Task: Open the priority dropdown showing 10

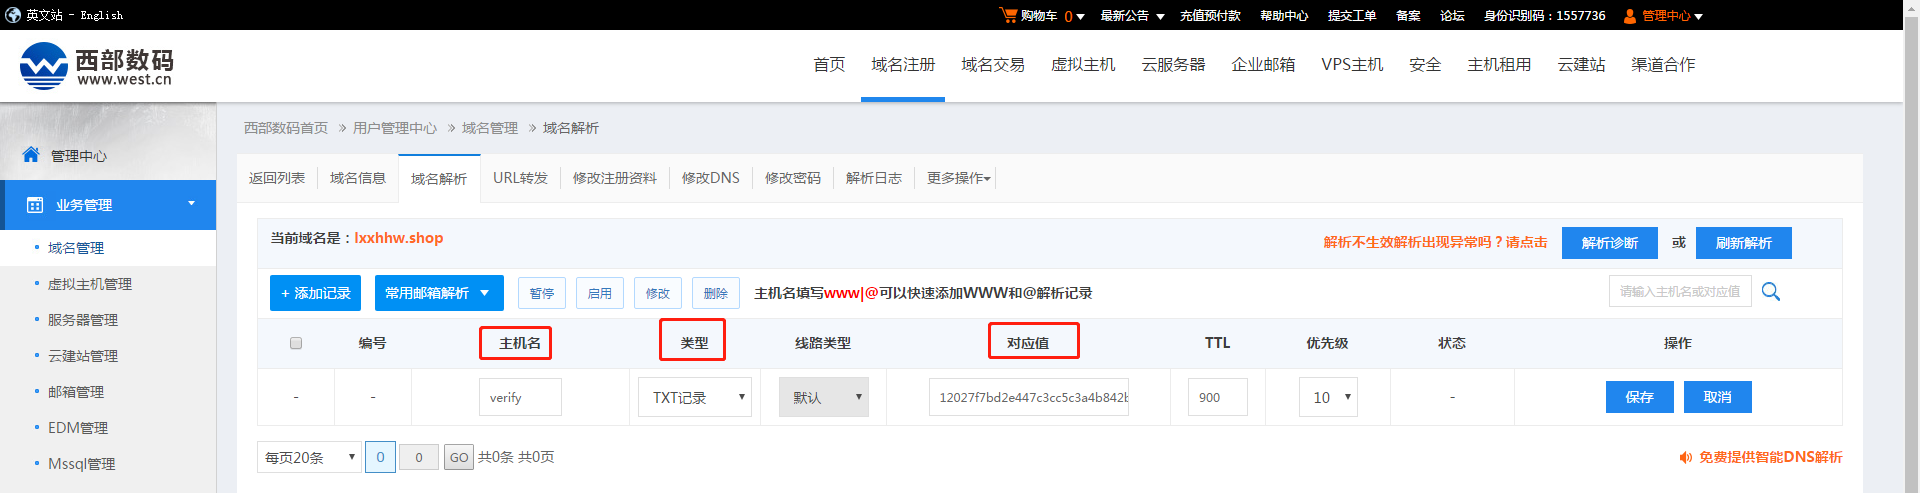Action: click(1328, 397)
